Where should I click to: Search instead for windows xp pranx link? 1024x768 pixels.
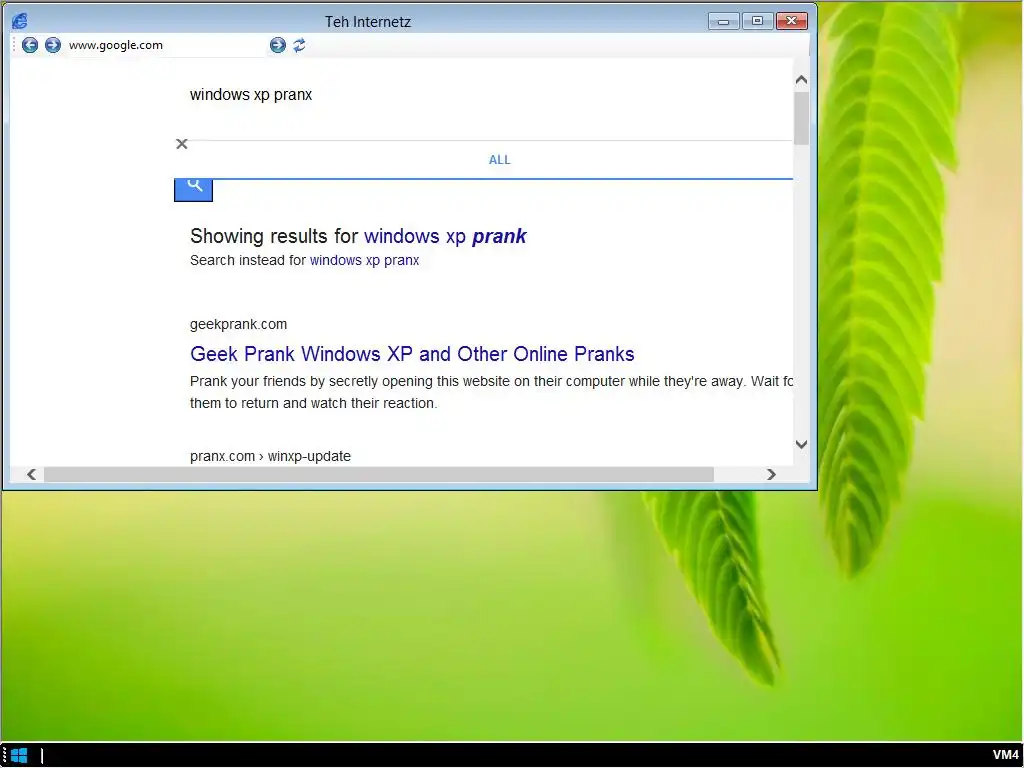click(364, 260)
